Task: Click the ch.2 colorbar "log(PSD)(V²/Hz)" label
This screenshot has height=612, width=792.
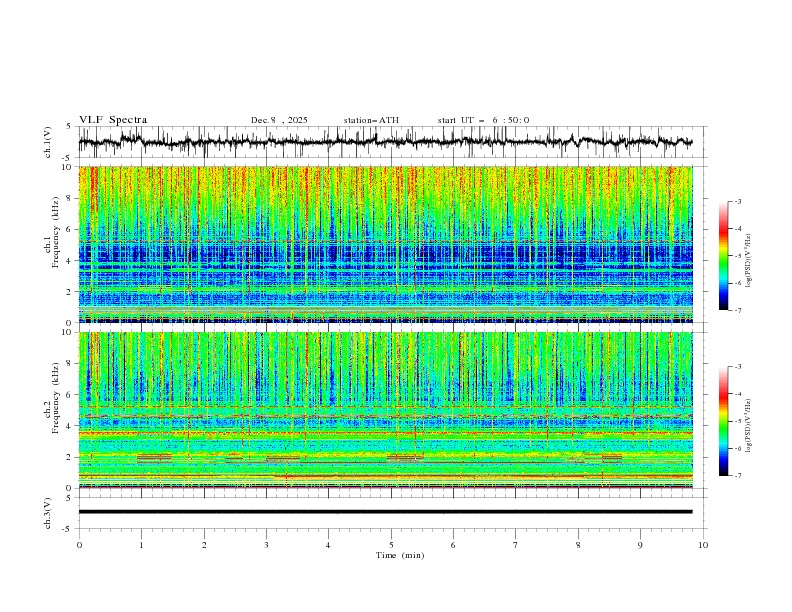Action: pos(749,426)
